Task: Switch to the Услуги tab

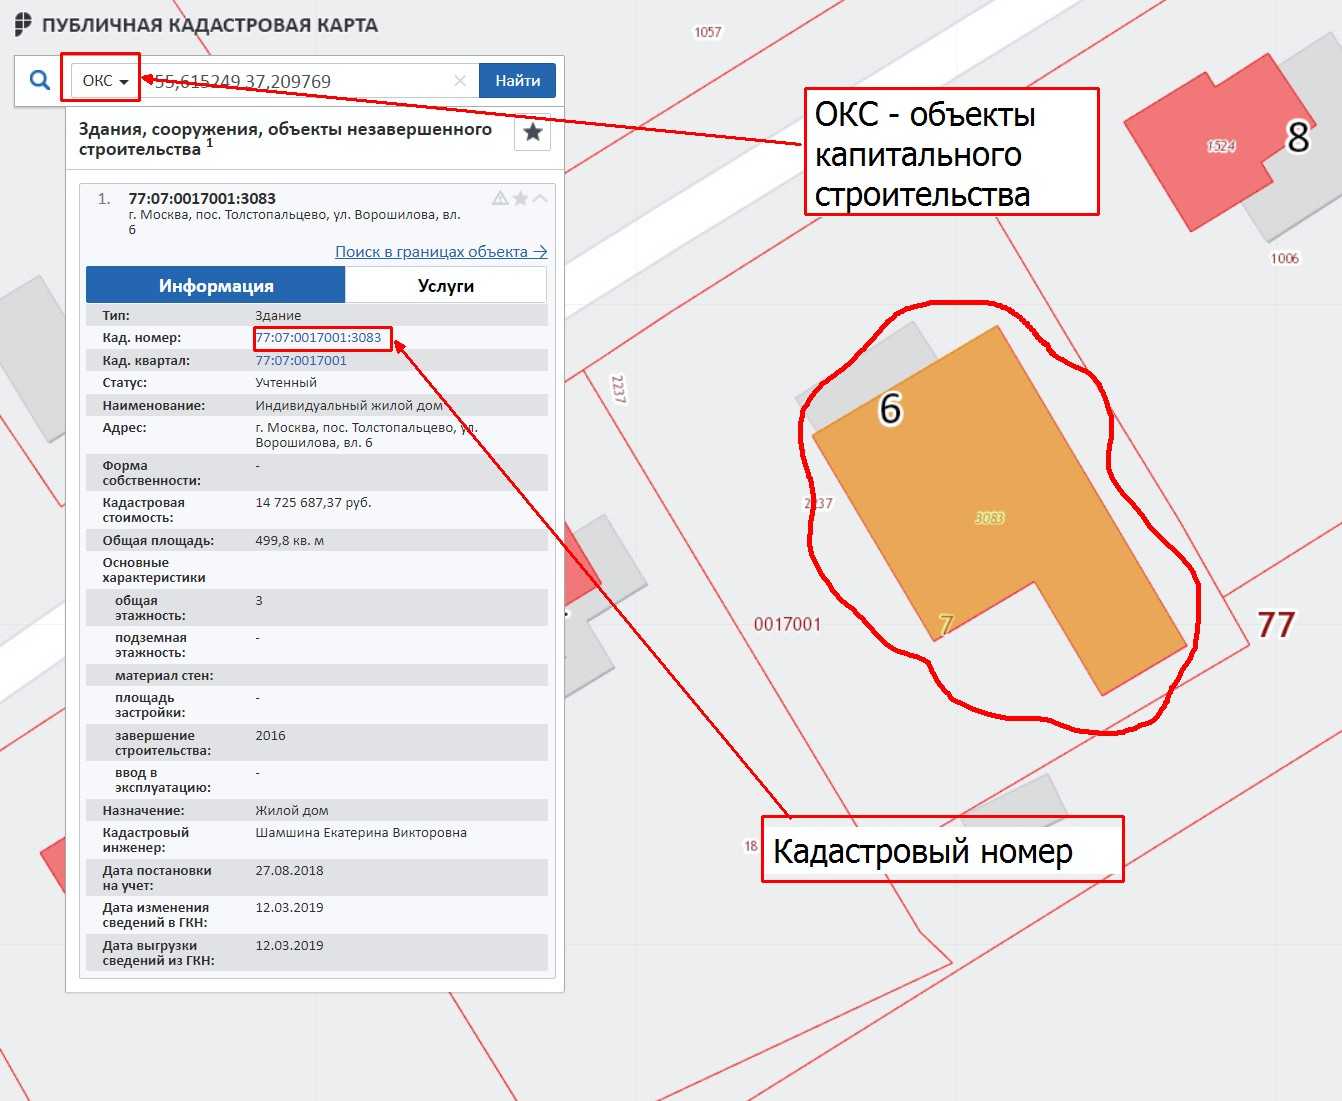Action: click(446, 286)
